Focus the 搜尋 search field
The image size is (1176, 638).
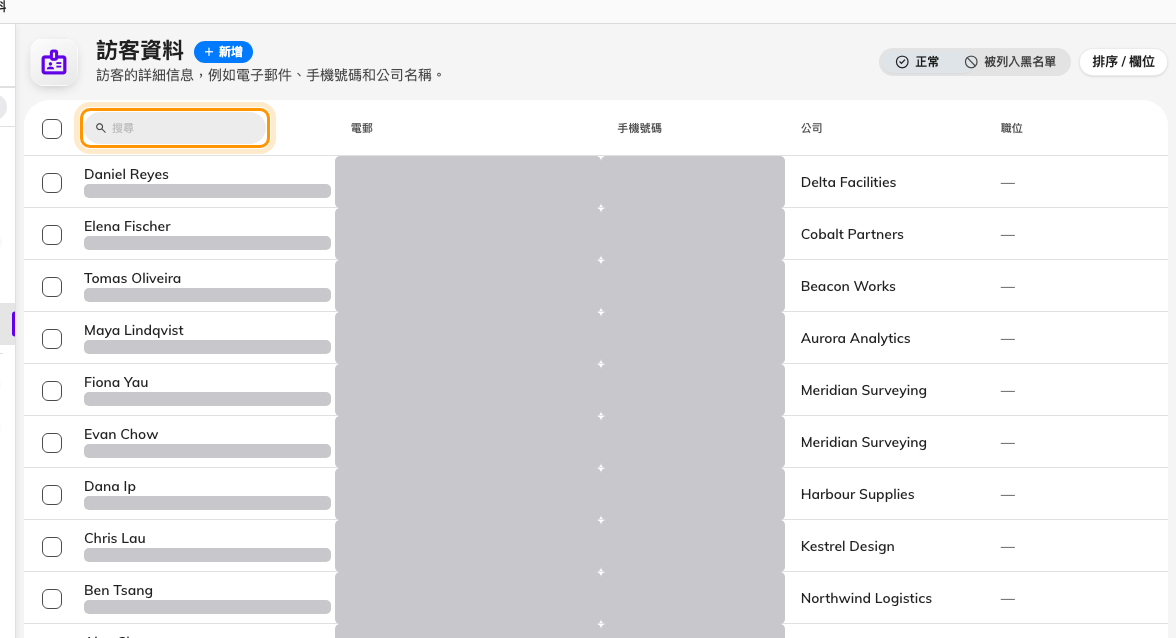click(176, 128)
